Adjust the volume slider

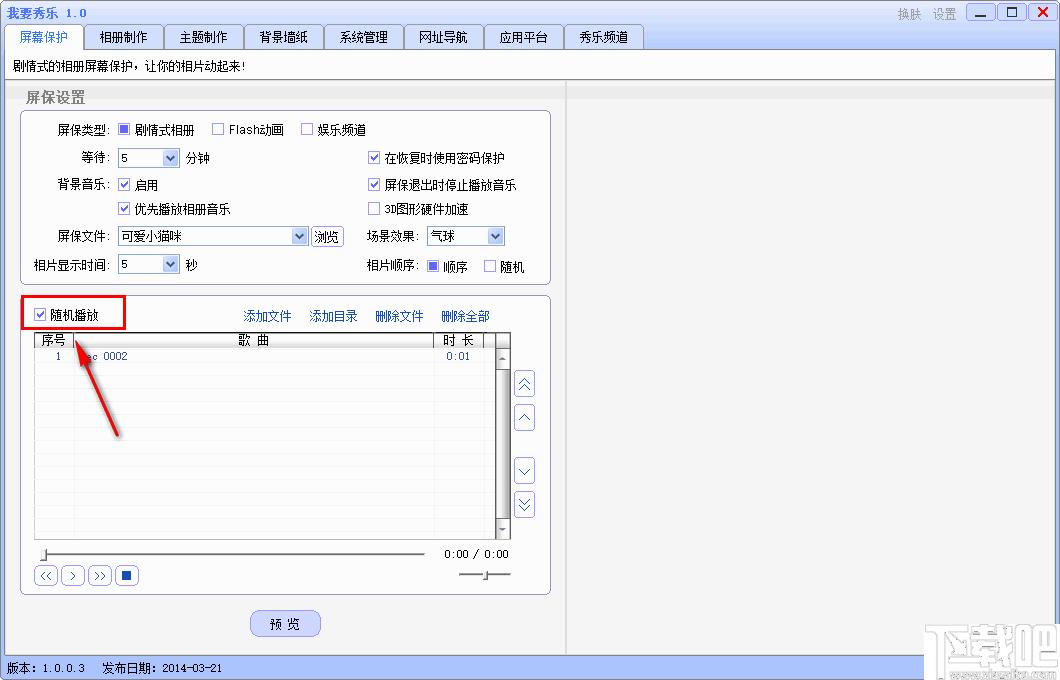click(485, 574)
